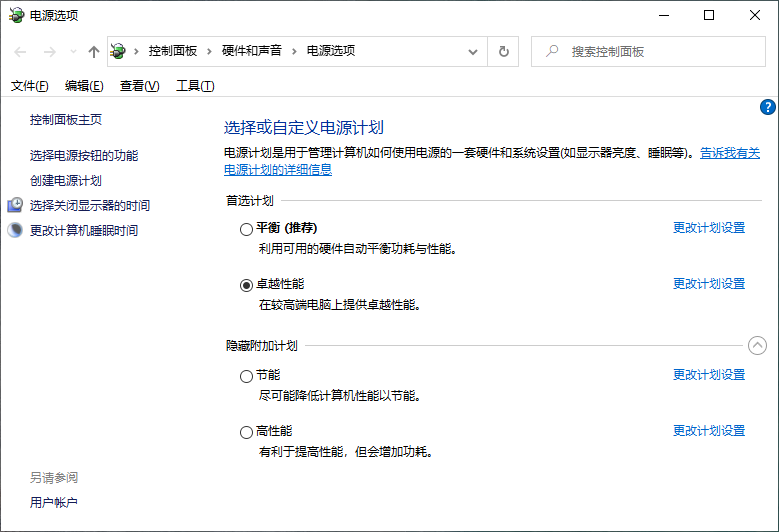
Task: Open the 查看(V) menu
Action: 140,86
